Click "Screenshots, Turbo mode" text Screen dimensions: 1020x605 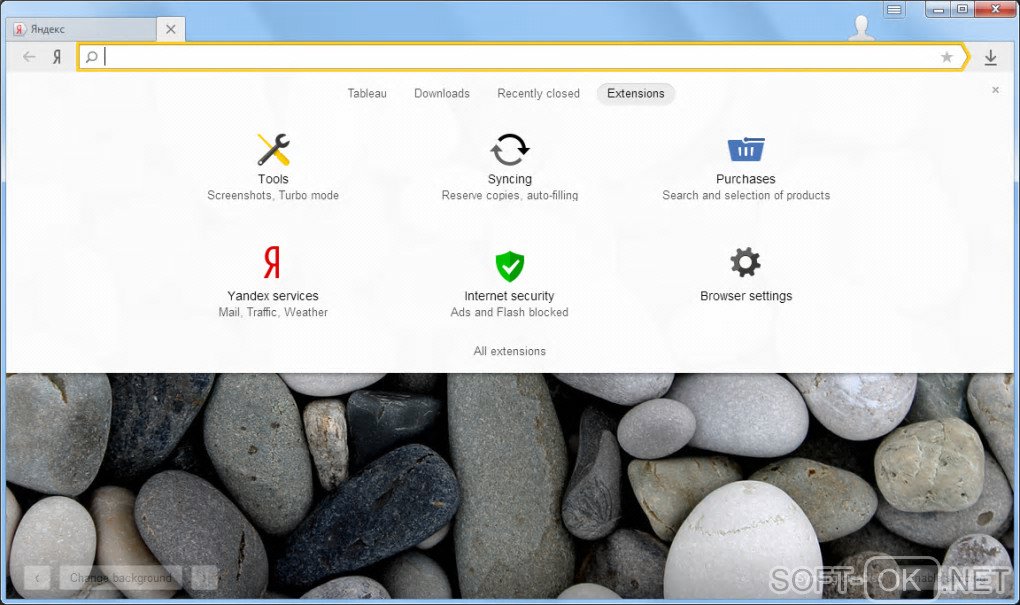(x=273, y=195)
